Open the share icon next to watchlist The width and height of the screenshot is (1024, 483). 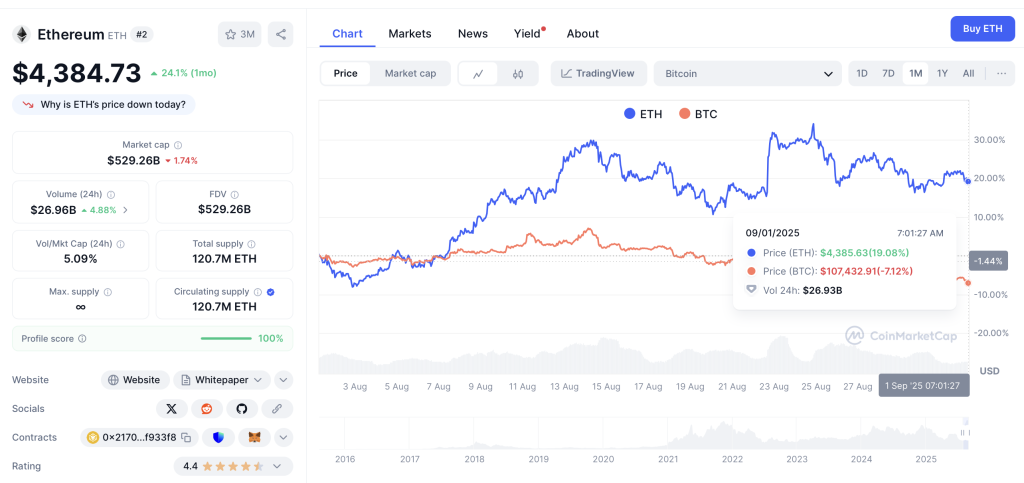281,35
